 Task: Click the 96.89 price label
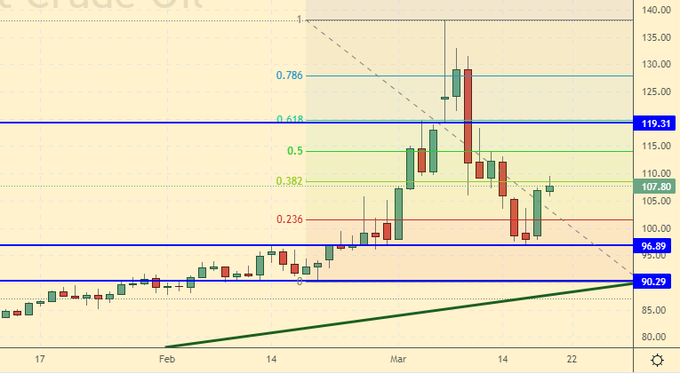653,246
